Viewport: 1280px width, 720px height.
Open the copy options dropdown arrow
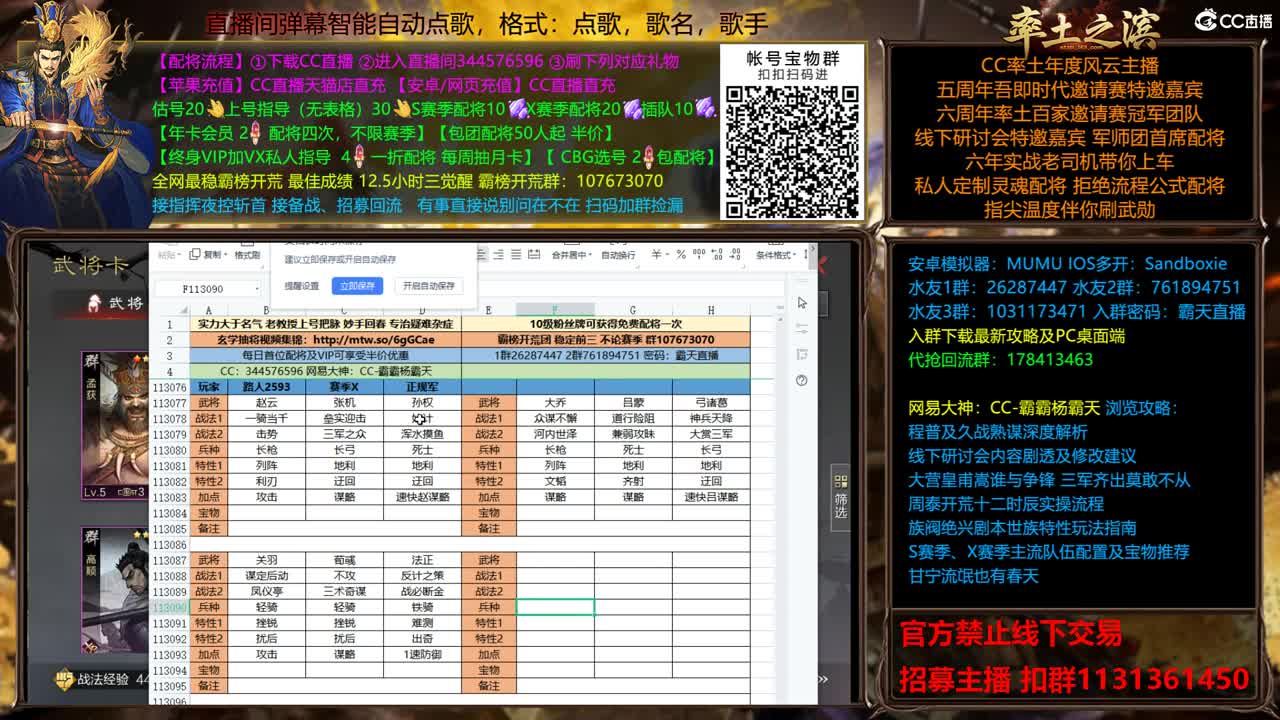pos(227,255)
